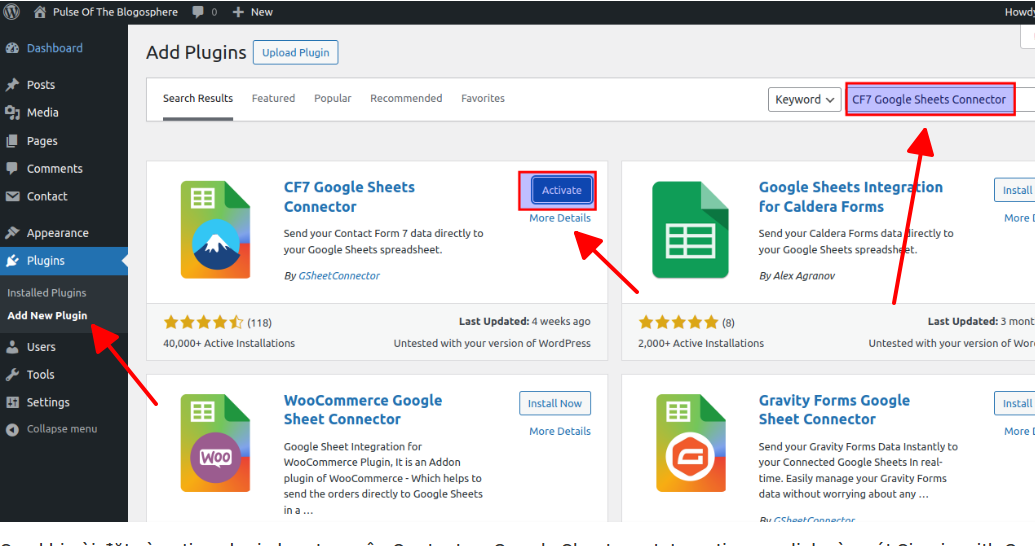Click the Comments bubble icon in sidebar

(13, 168)
